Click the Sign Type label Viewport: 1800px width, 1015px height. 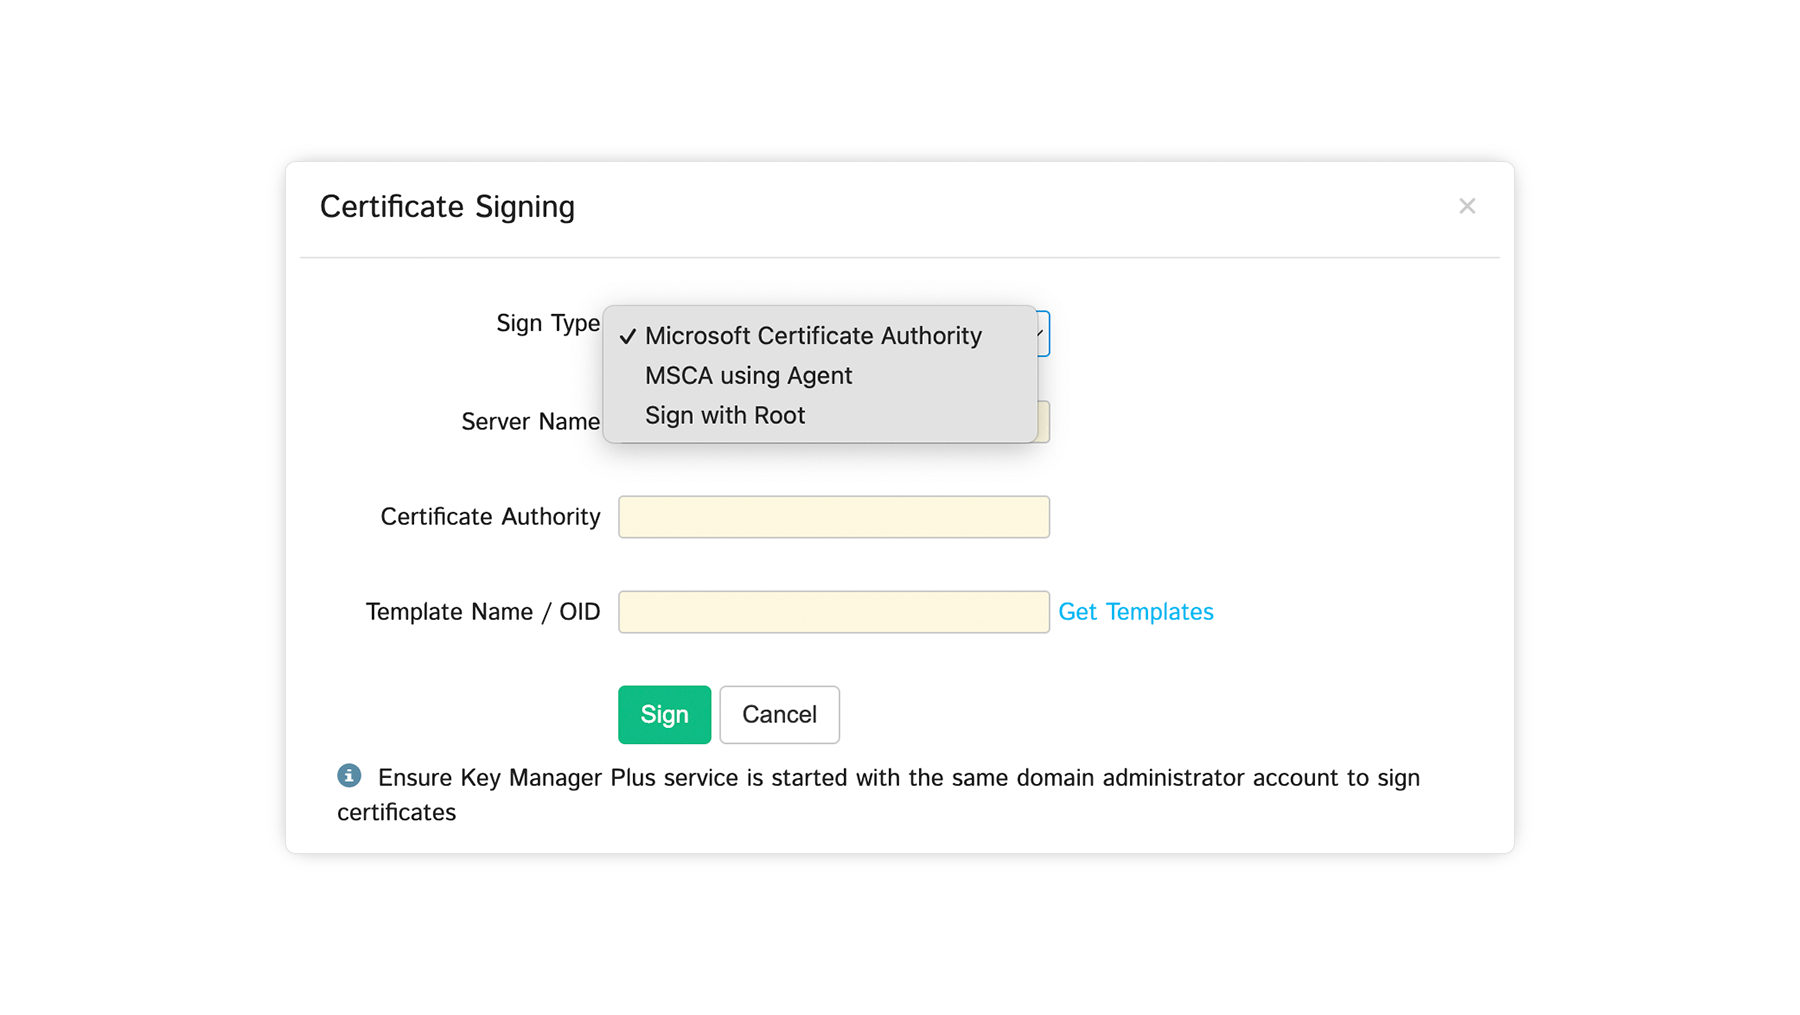547,323
